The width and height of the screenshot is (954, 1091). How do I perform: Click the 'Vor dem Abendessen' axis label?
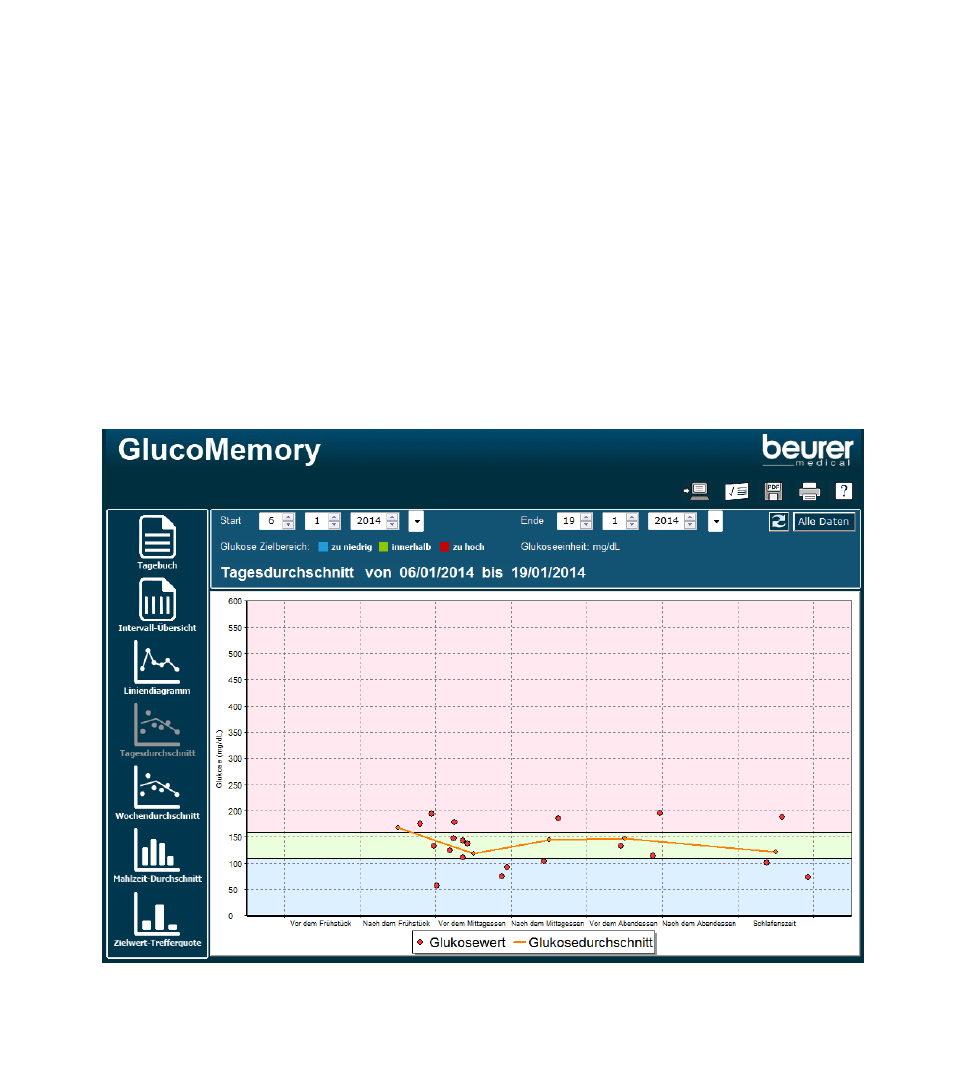coord(623,924)
